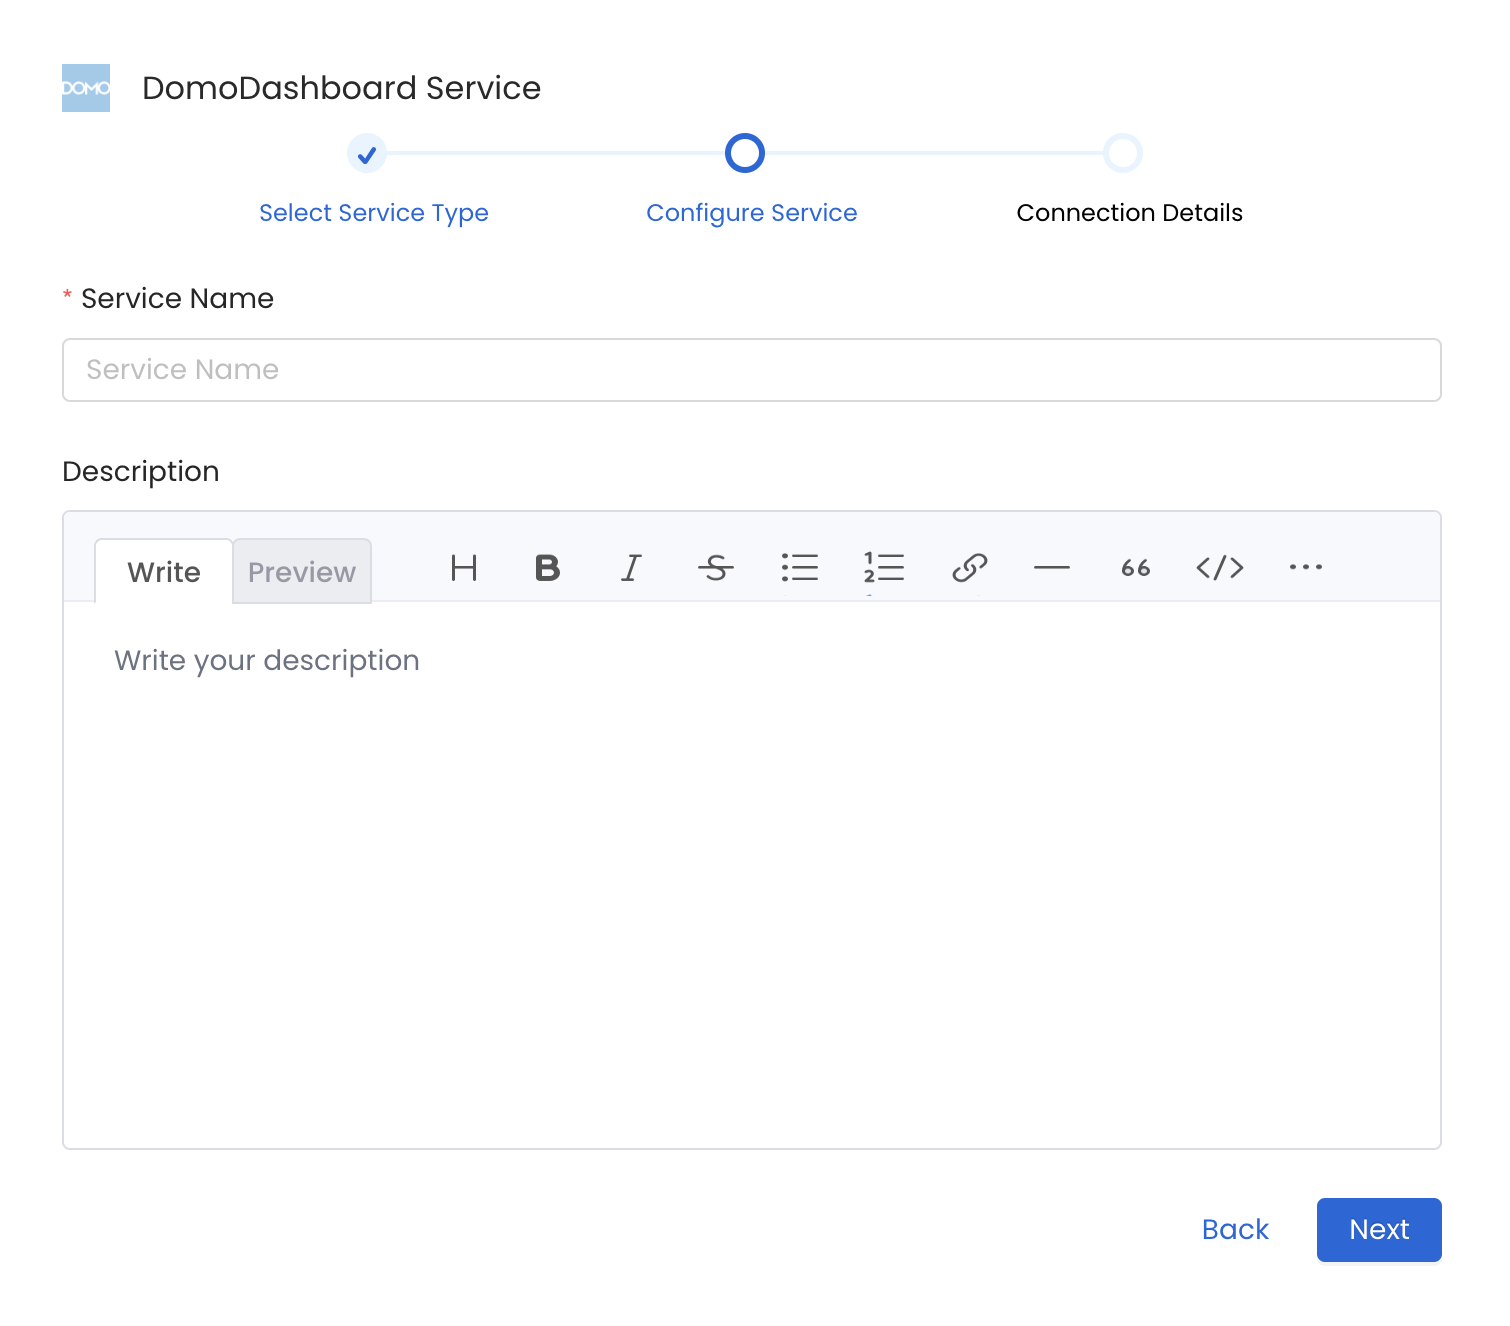Switch to the Write tab
The height and width of the screenshot is (1326, 1510).
point(163,571)
